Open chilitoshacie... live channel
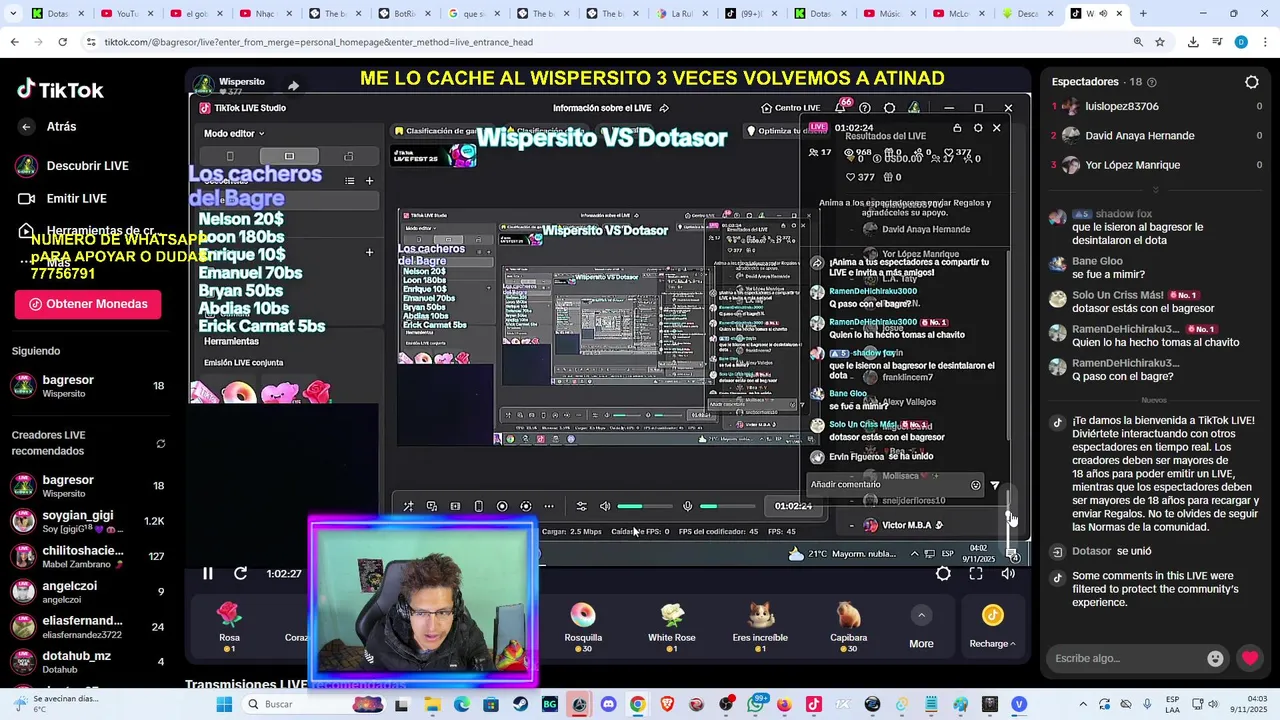 click(88, 556)
